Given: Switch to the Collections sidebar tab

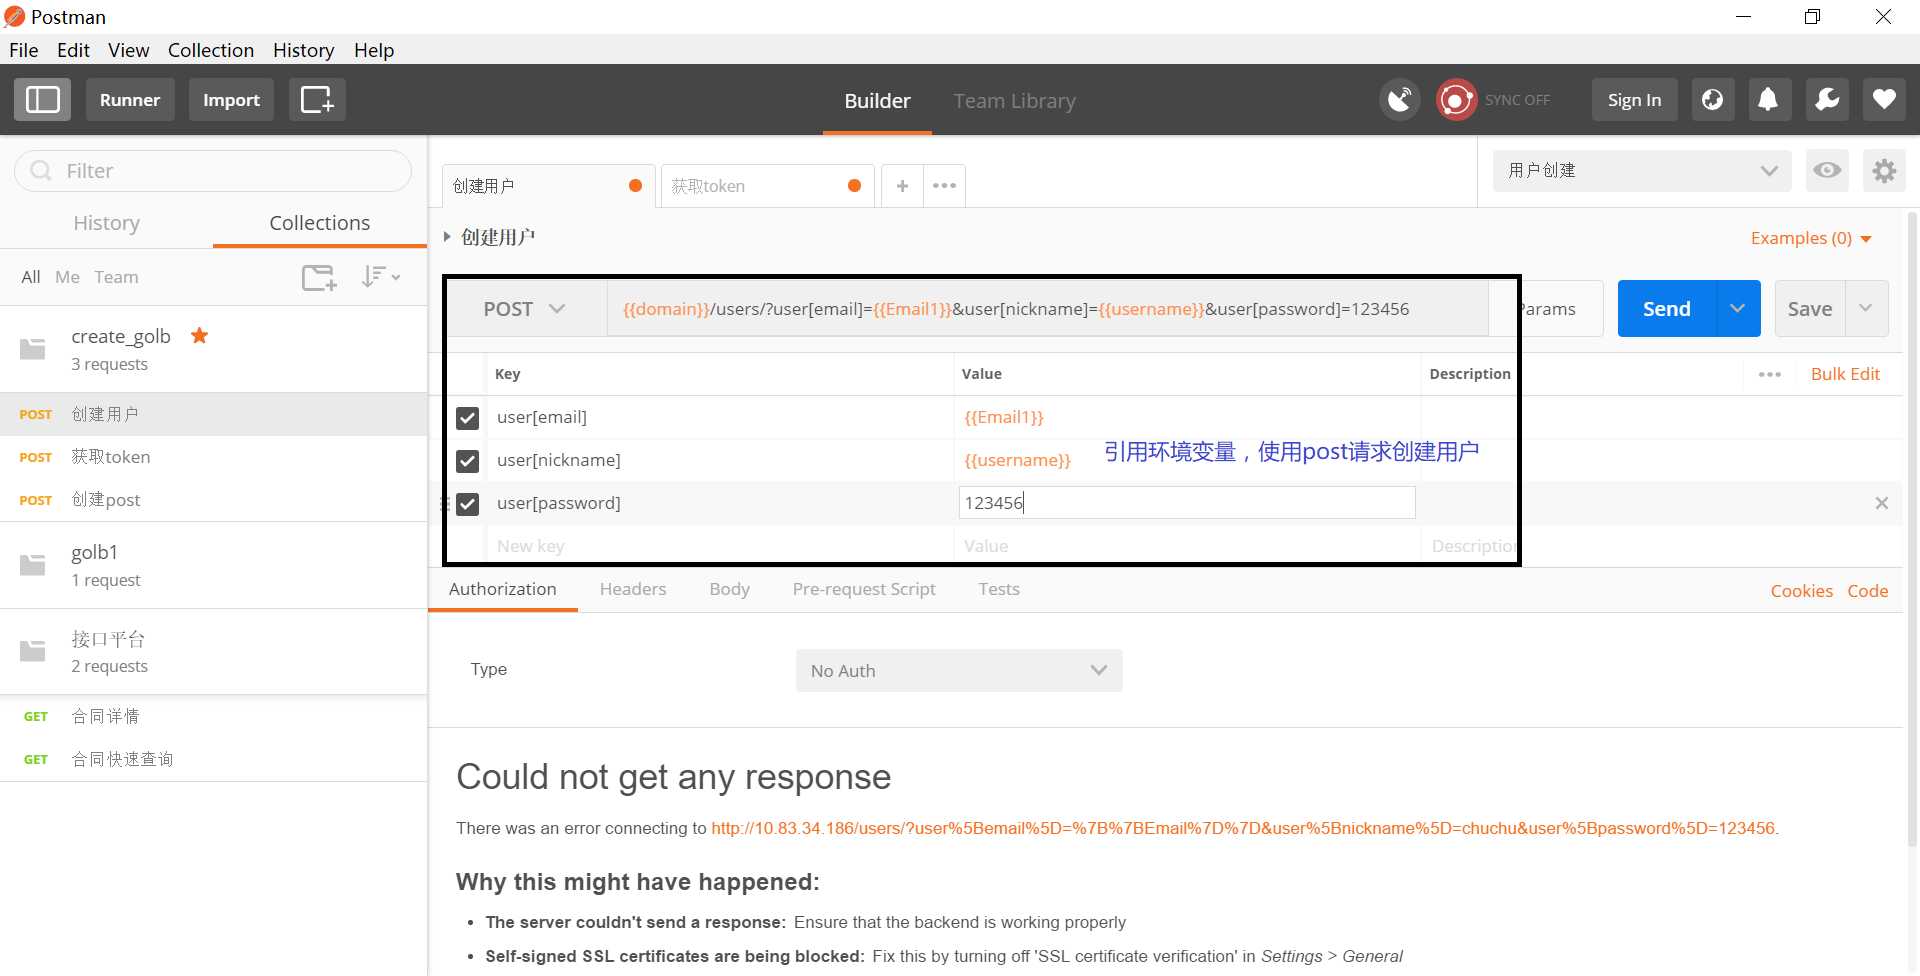Looking at the screenshot, I should tap(320, 223).
